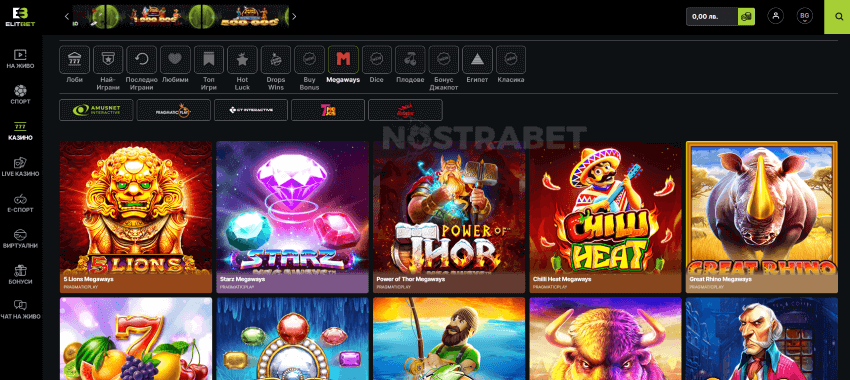Go to Live Казино in sidebar
Viewport: 850px width, 380px height.
tap(20, 167)
